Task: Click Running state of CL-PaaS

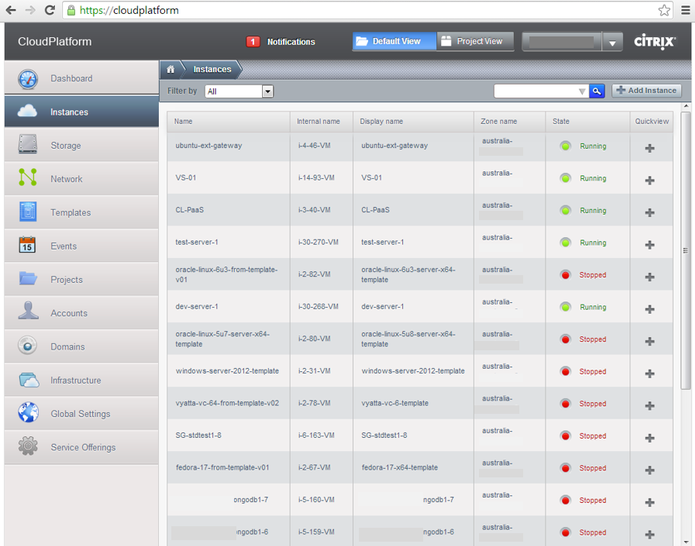Action: click(593, 211)
